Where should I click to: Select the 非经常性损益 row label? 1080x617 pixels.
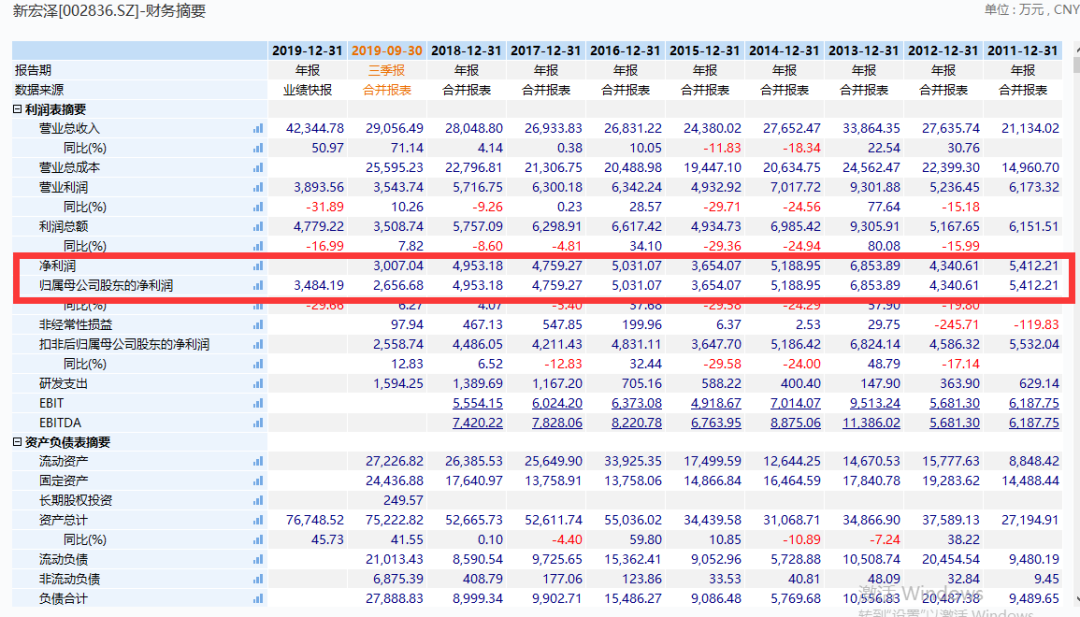(76, 325)
